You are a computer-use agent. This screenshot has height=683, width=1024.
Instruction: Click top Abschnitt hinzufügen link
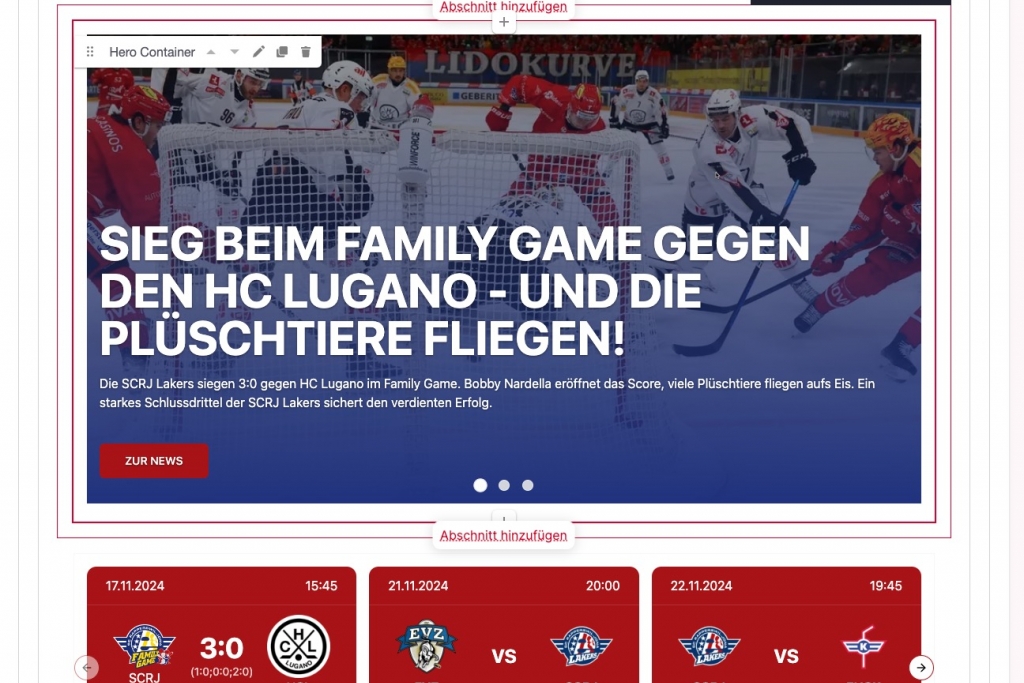click(x=504, y=7)
